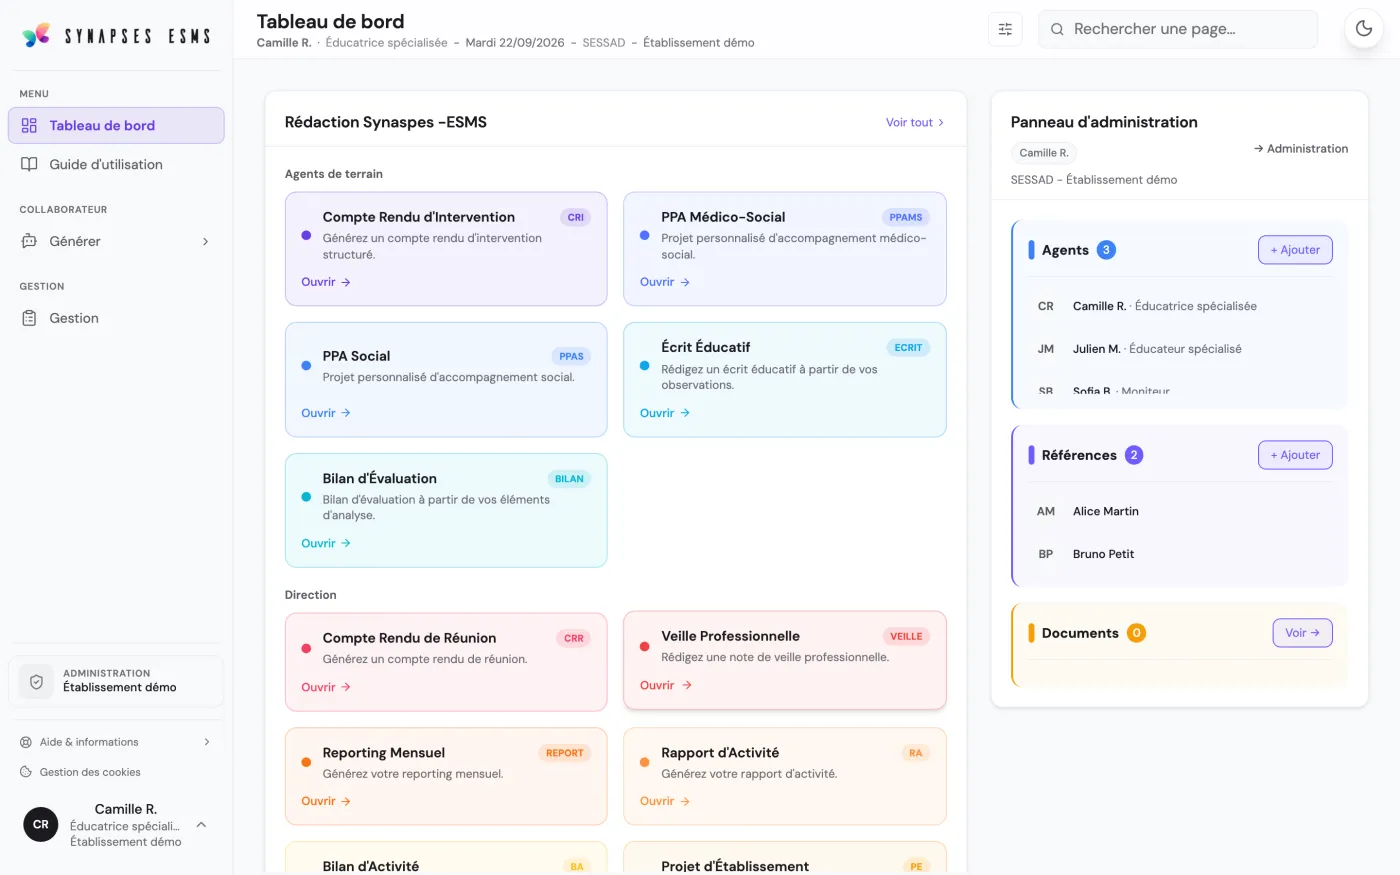Select Tableau de bord in the sidebar

coord(116,125)
